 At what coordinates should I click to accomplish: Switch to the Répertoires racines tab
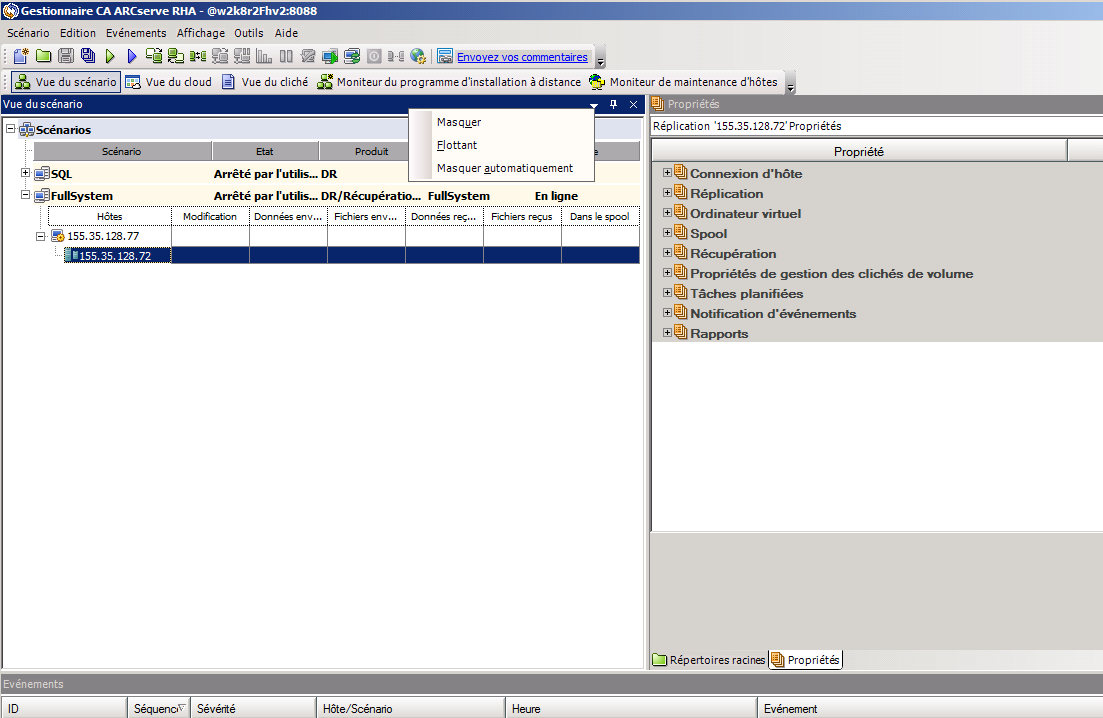click(709, 660)
